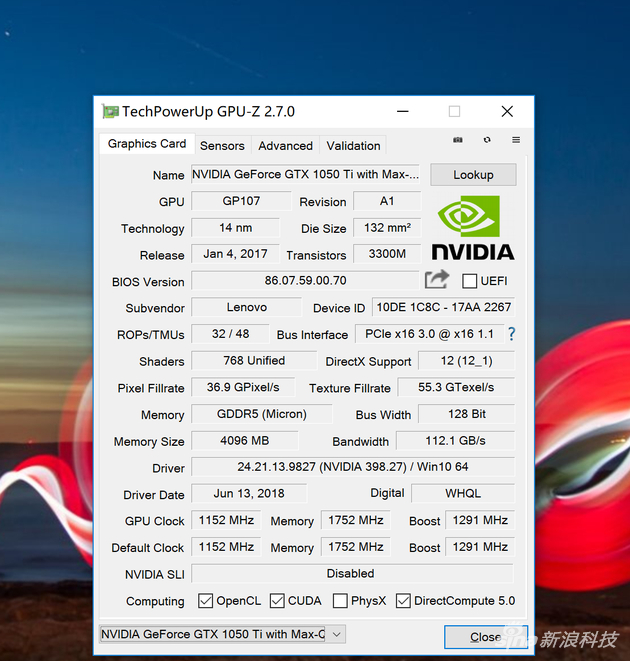Switch to the Sensors tab

click(x=222, y=145)
